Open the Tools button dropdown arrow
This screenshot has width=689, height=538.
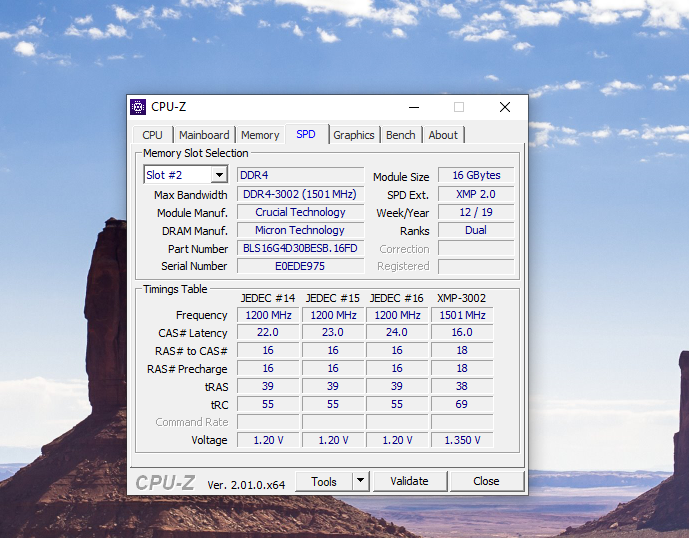tap(360, 481)
